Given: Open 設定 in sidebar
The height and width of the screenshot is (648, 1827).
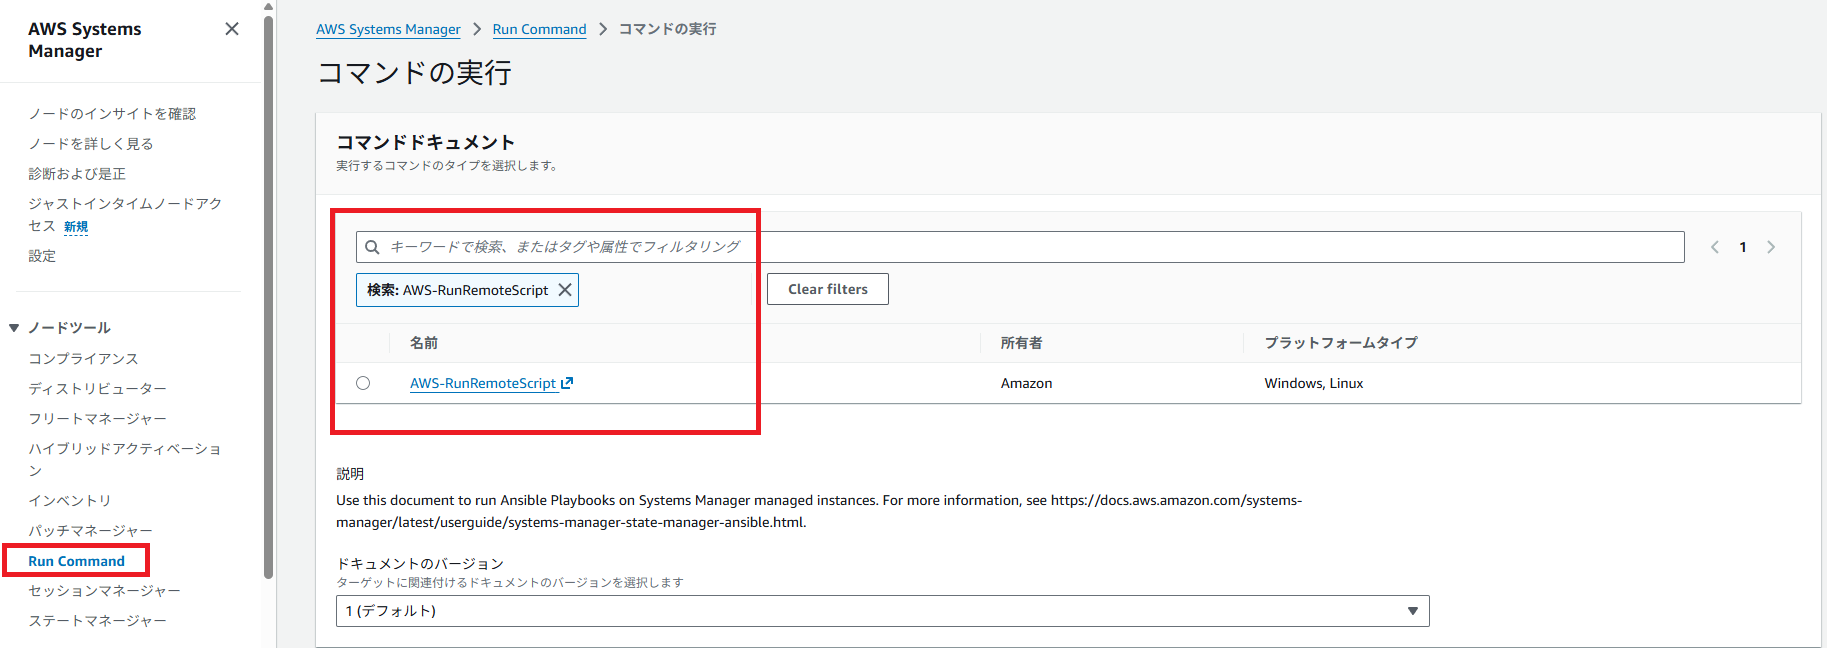Looking at the screenshot, I should point(42,256).
